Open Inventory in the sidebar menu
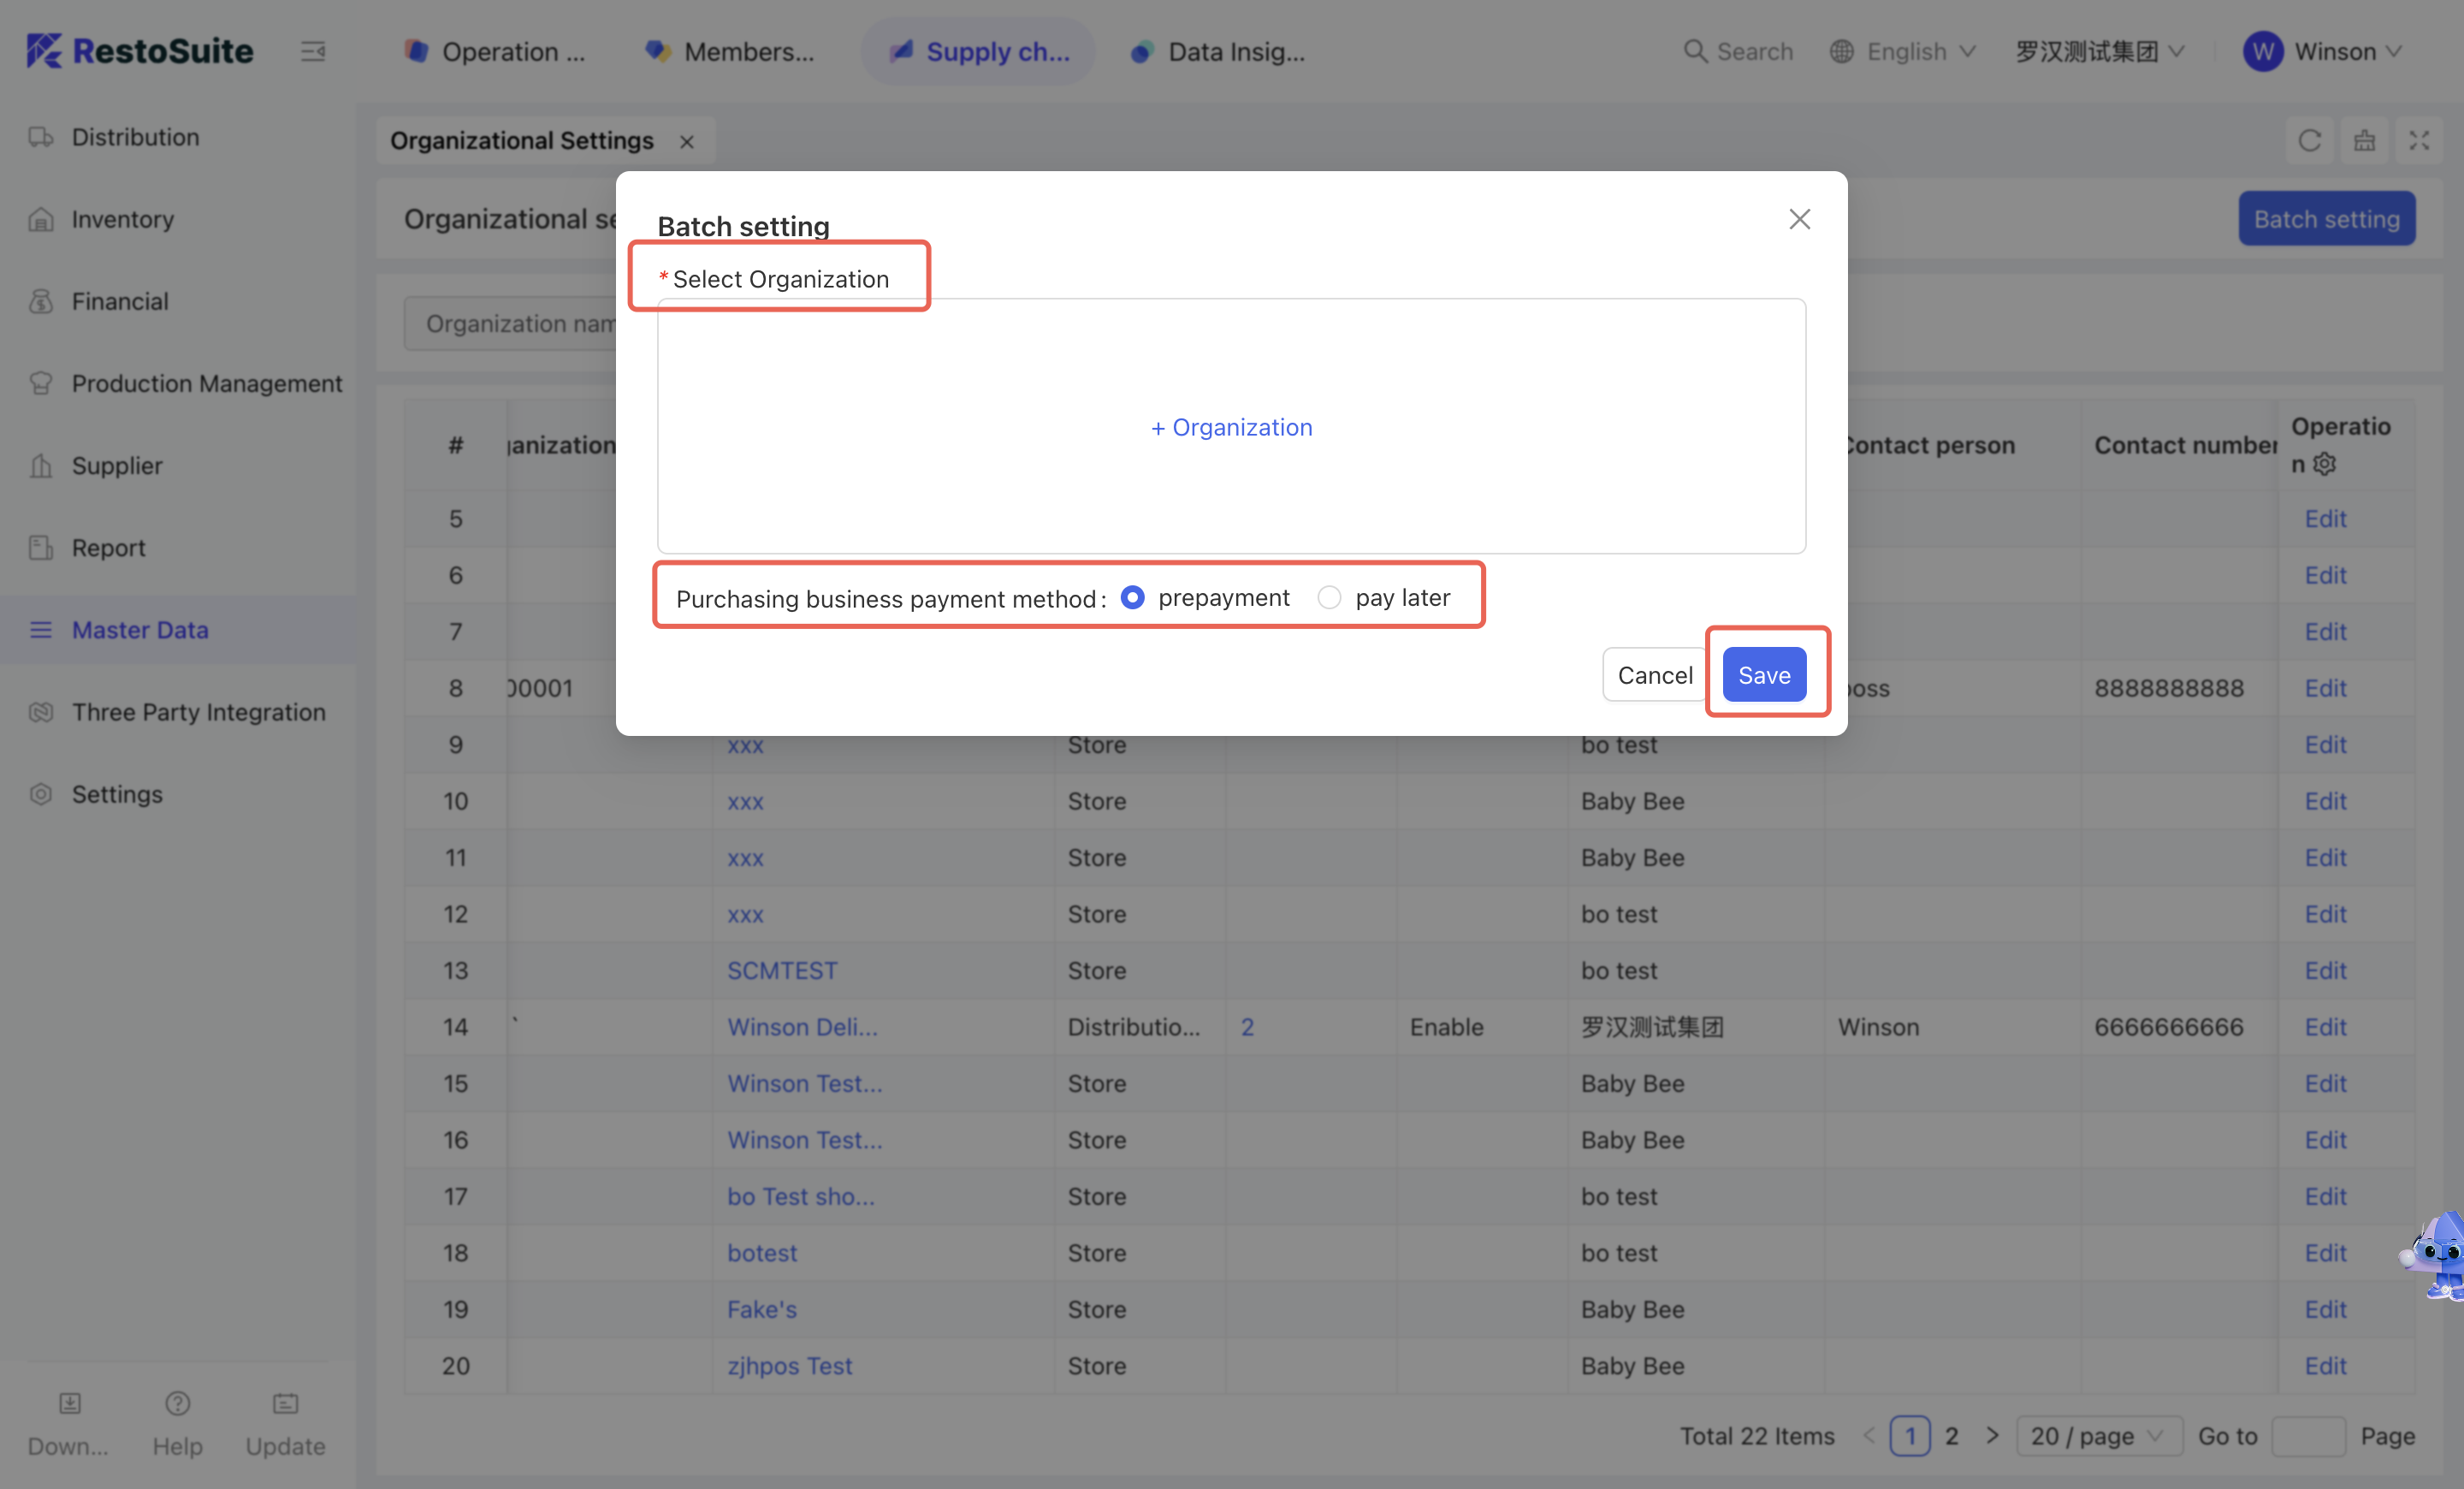The image size is (2464, 1489). [122, 219]
